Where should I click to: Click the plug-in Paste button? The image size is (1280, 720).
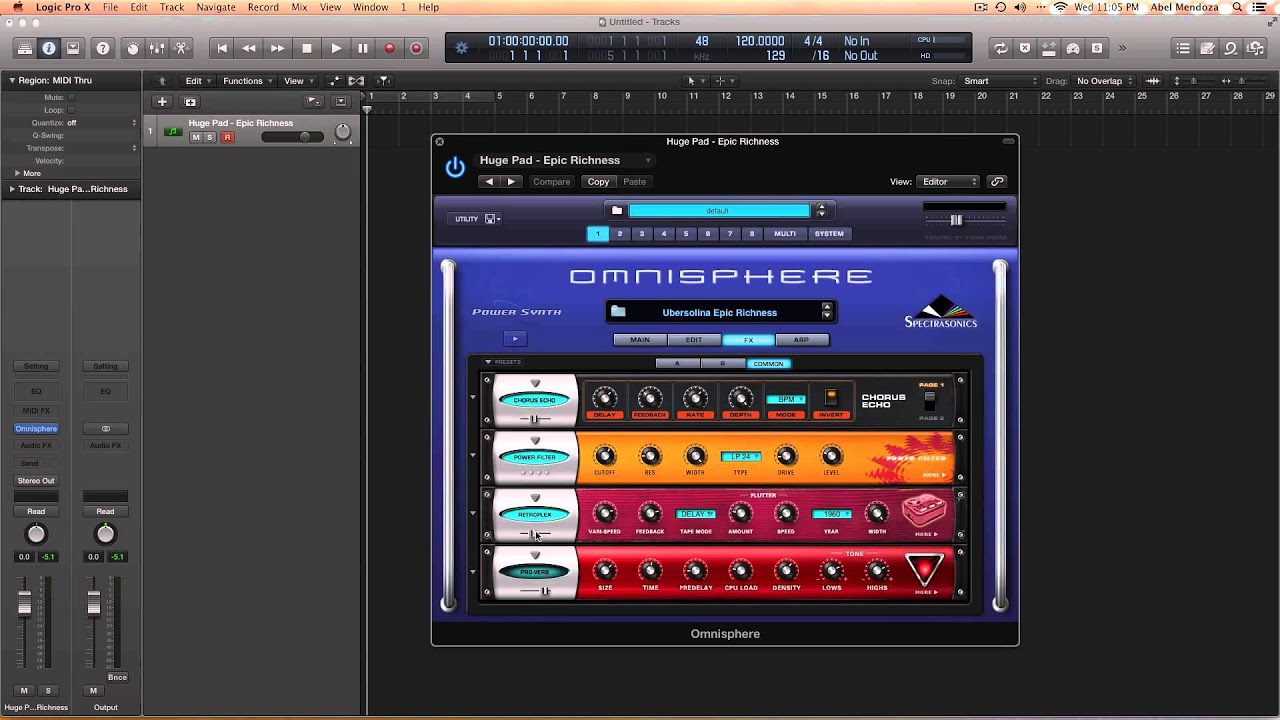coord(635,182)
